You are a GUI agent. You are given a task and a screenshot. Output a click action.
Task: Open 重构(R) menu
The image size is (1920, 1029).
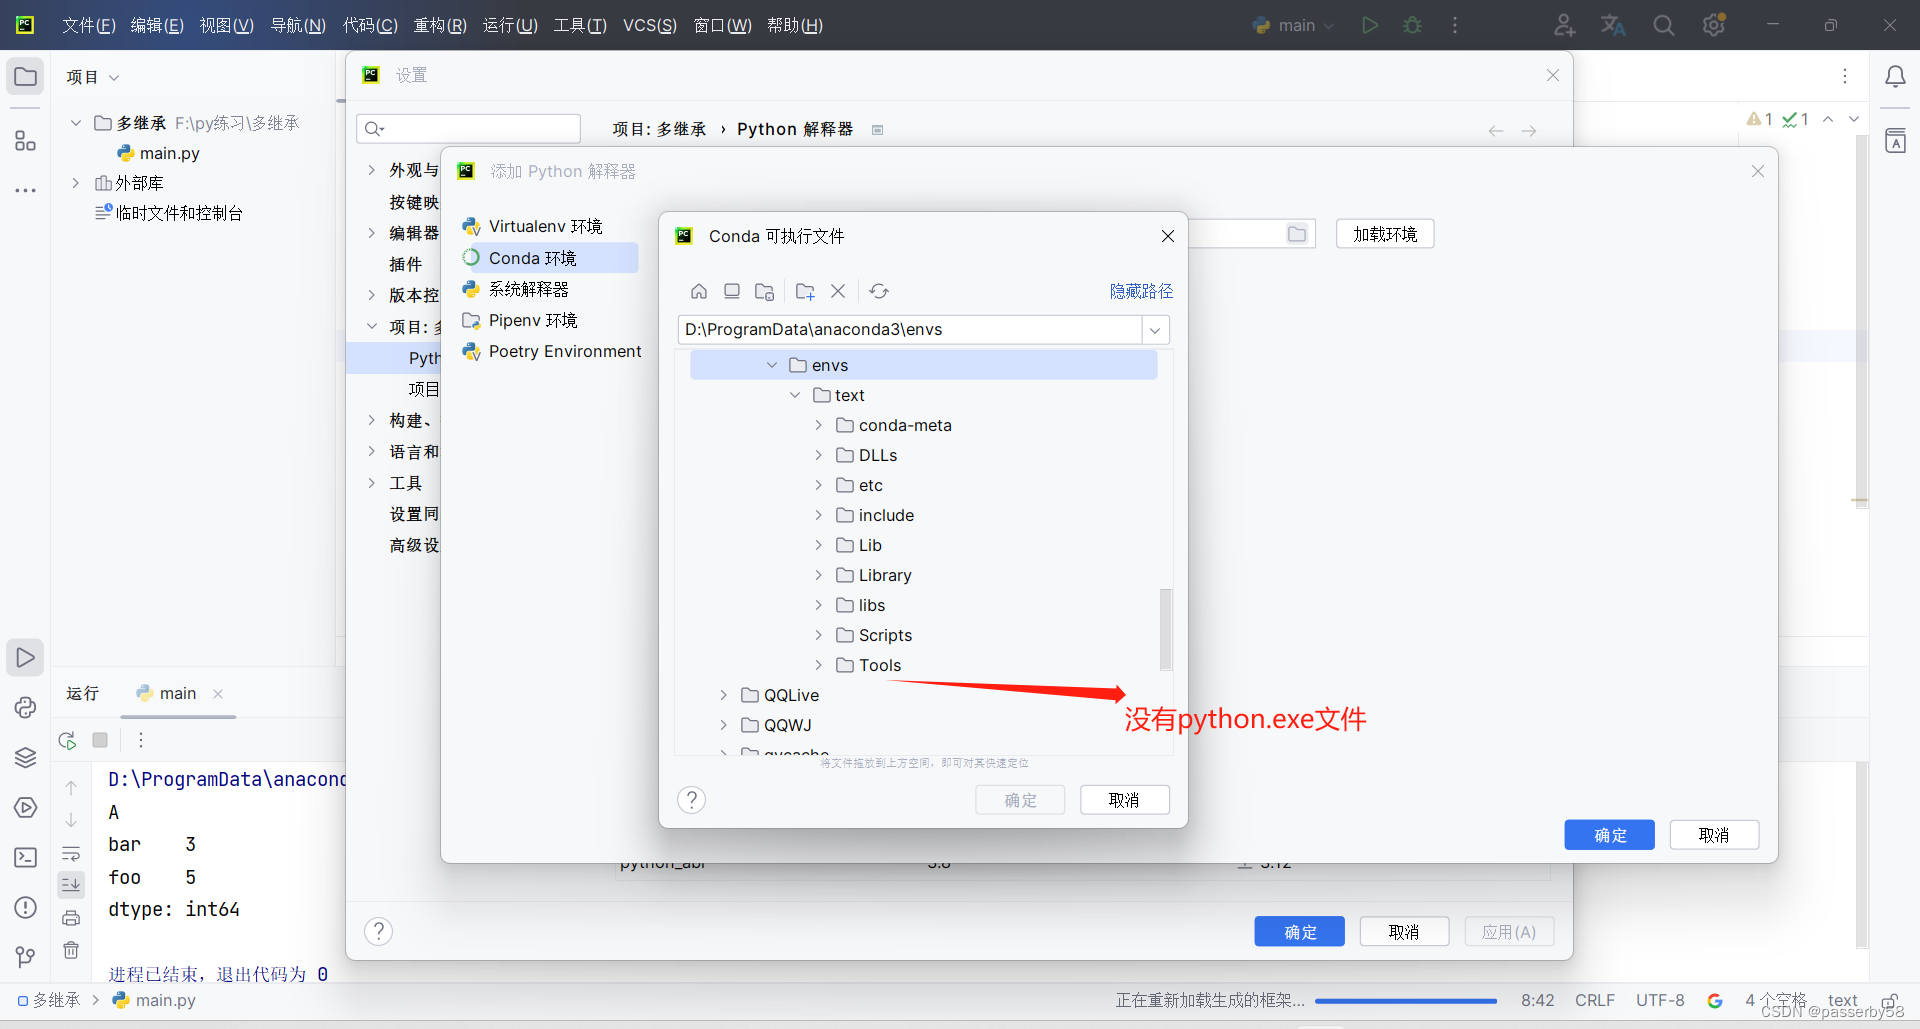tap(440, 25)
